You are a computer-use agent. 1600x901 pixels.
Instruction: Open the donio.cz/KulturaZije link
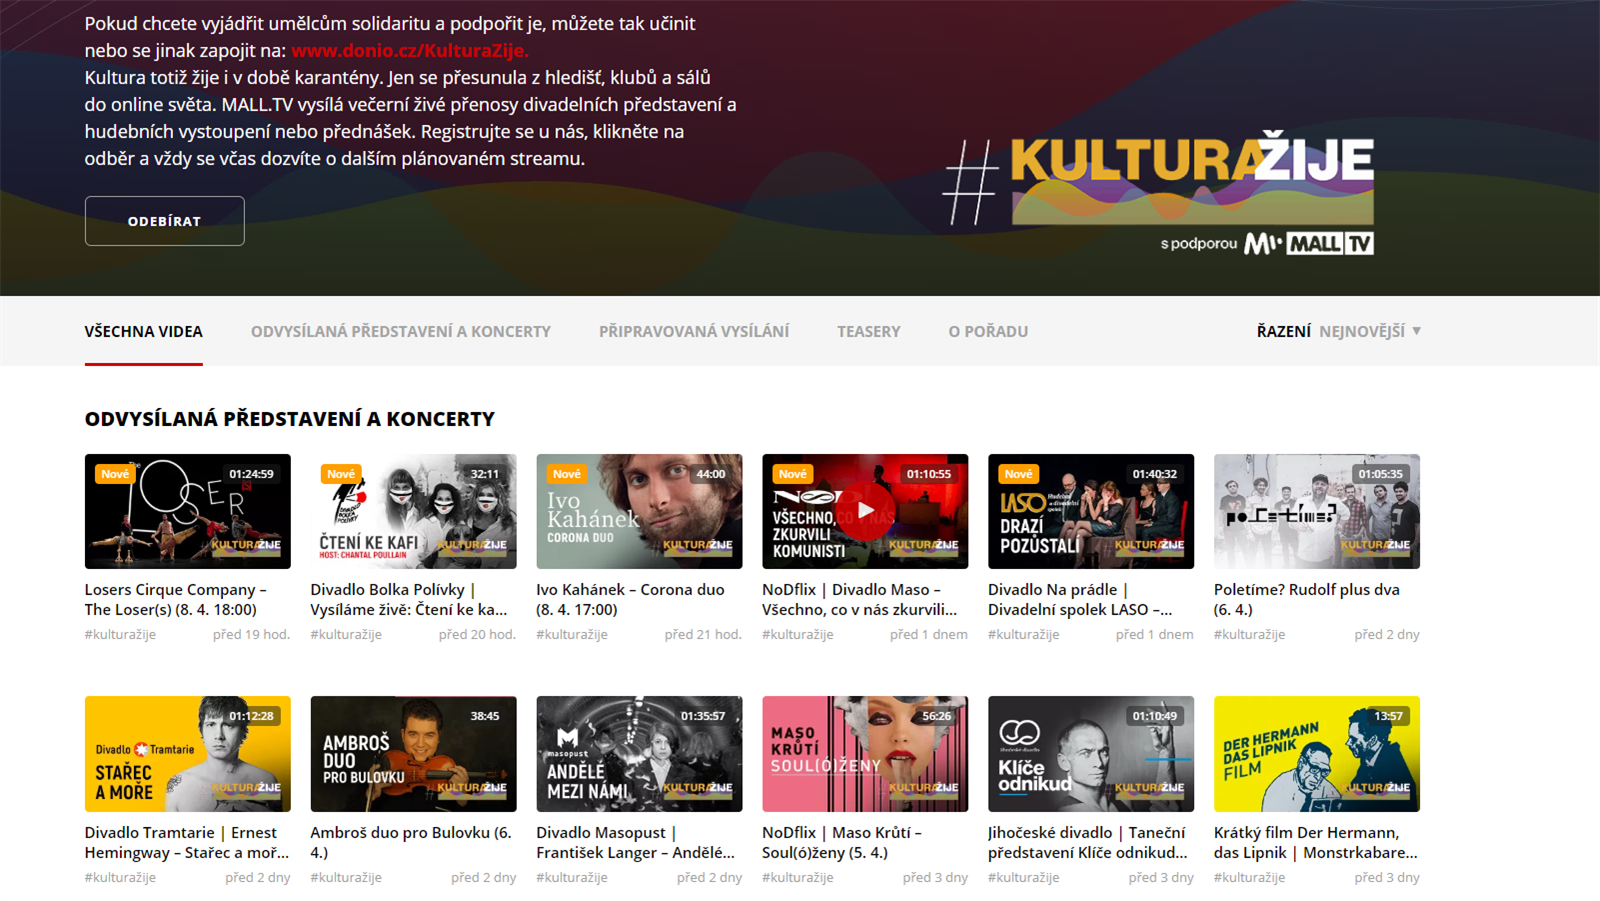(x=409, y=50)
